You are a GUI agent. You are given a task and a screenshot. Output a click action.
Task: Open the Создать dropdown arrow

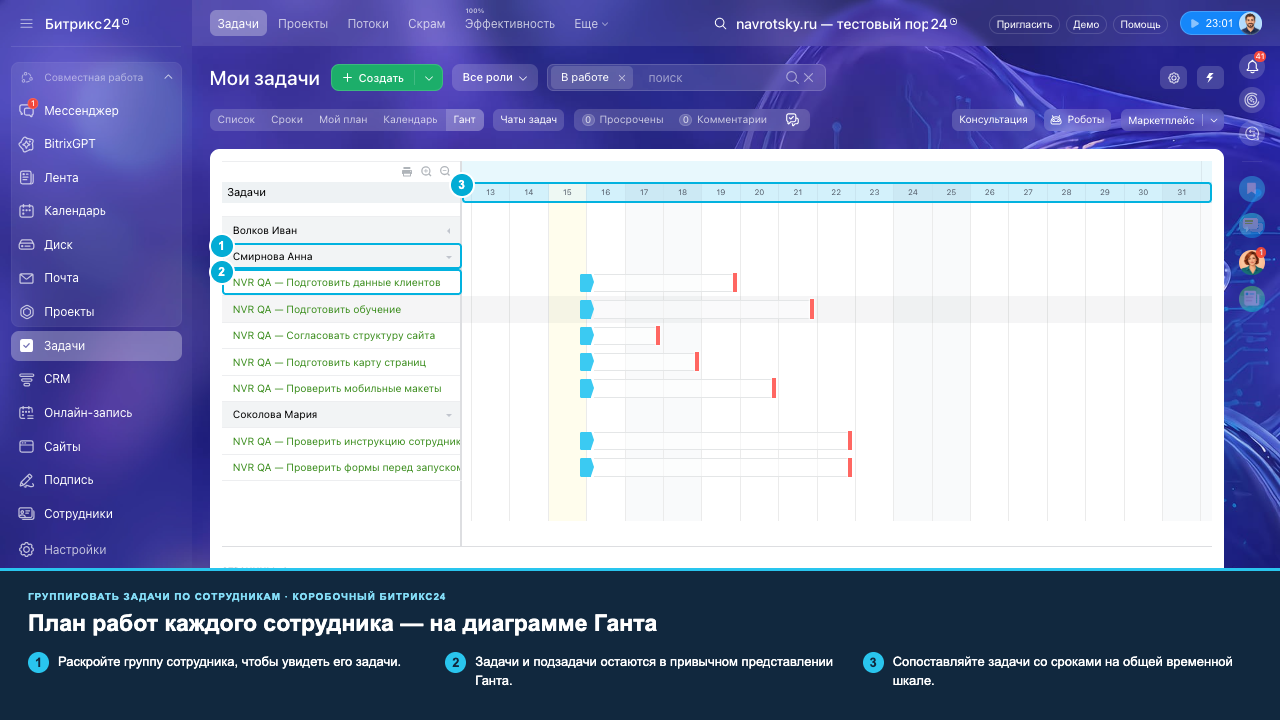click(429, 78)
